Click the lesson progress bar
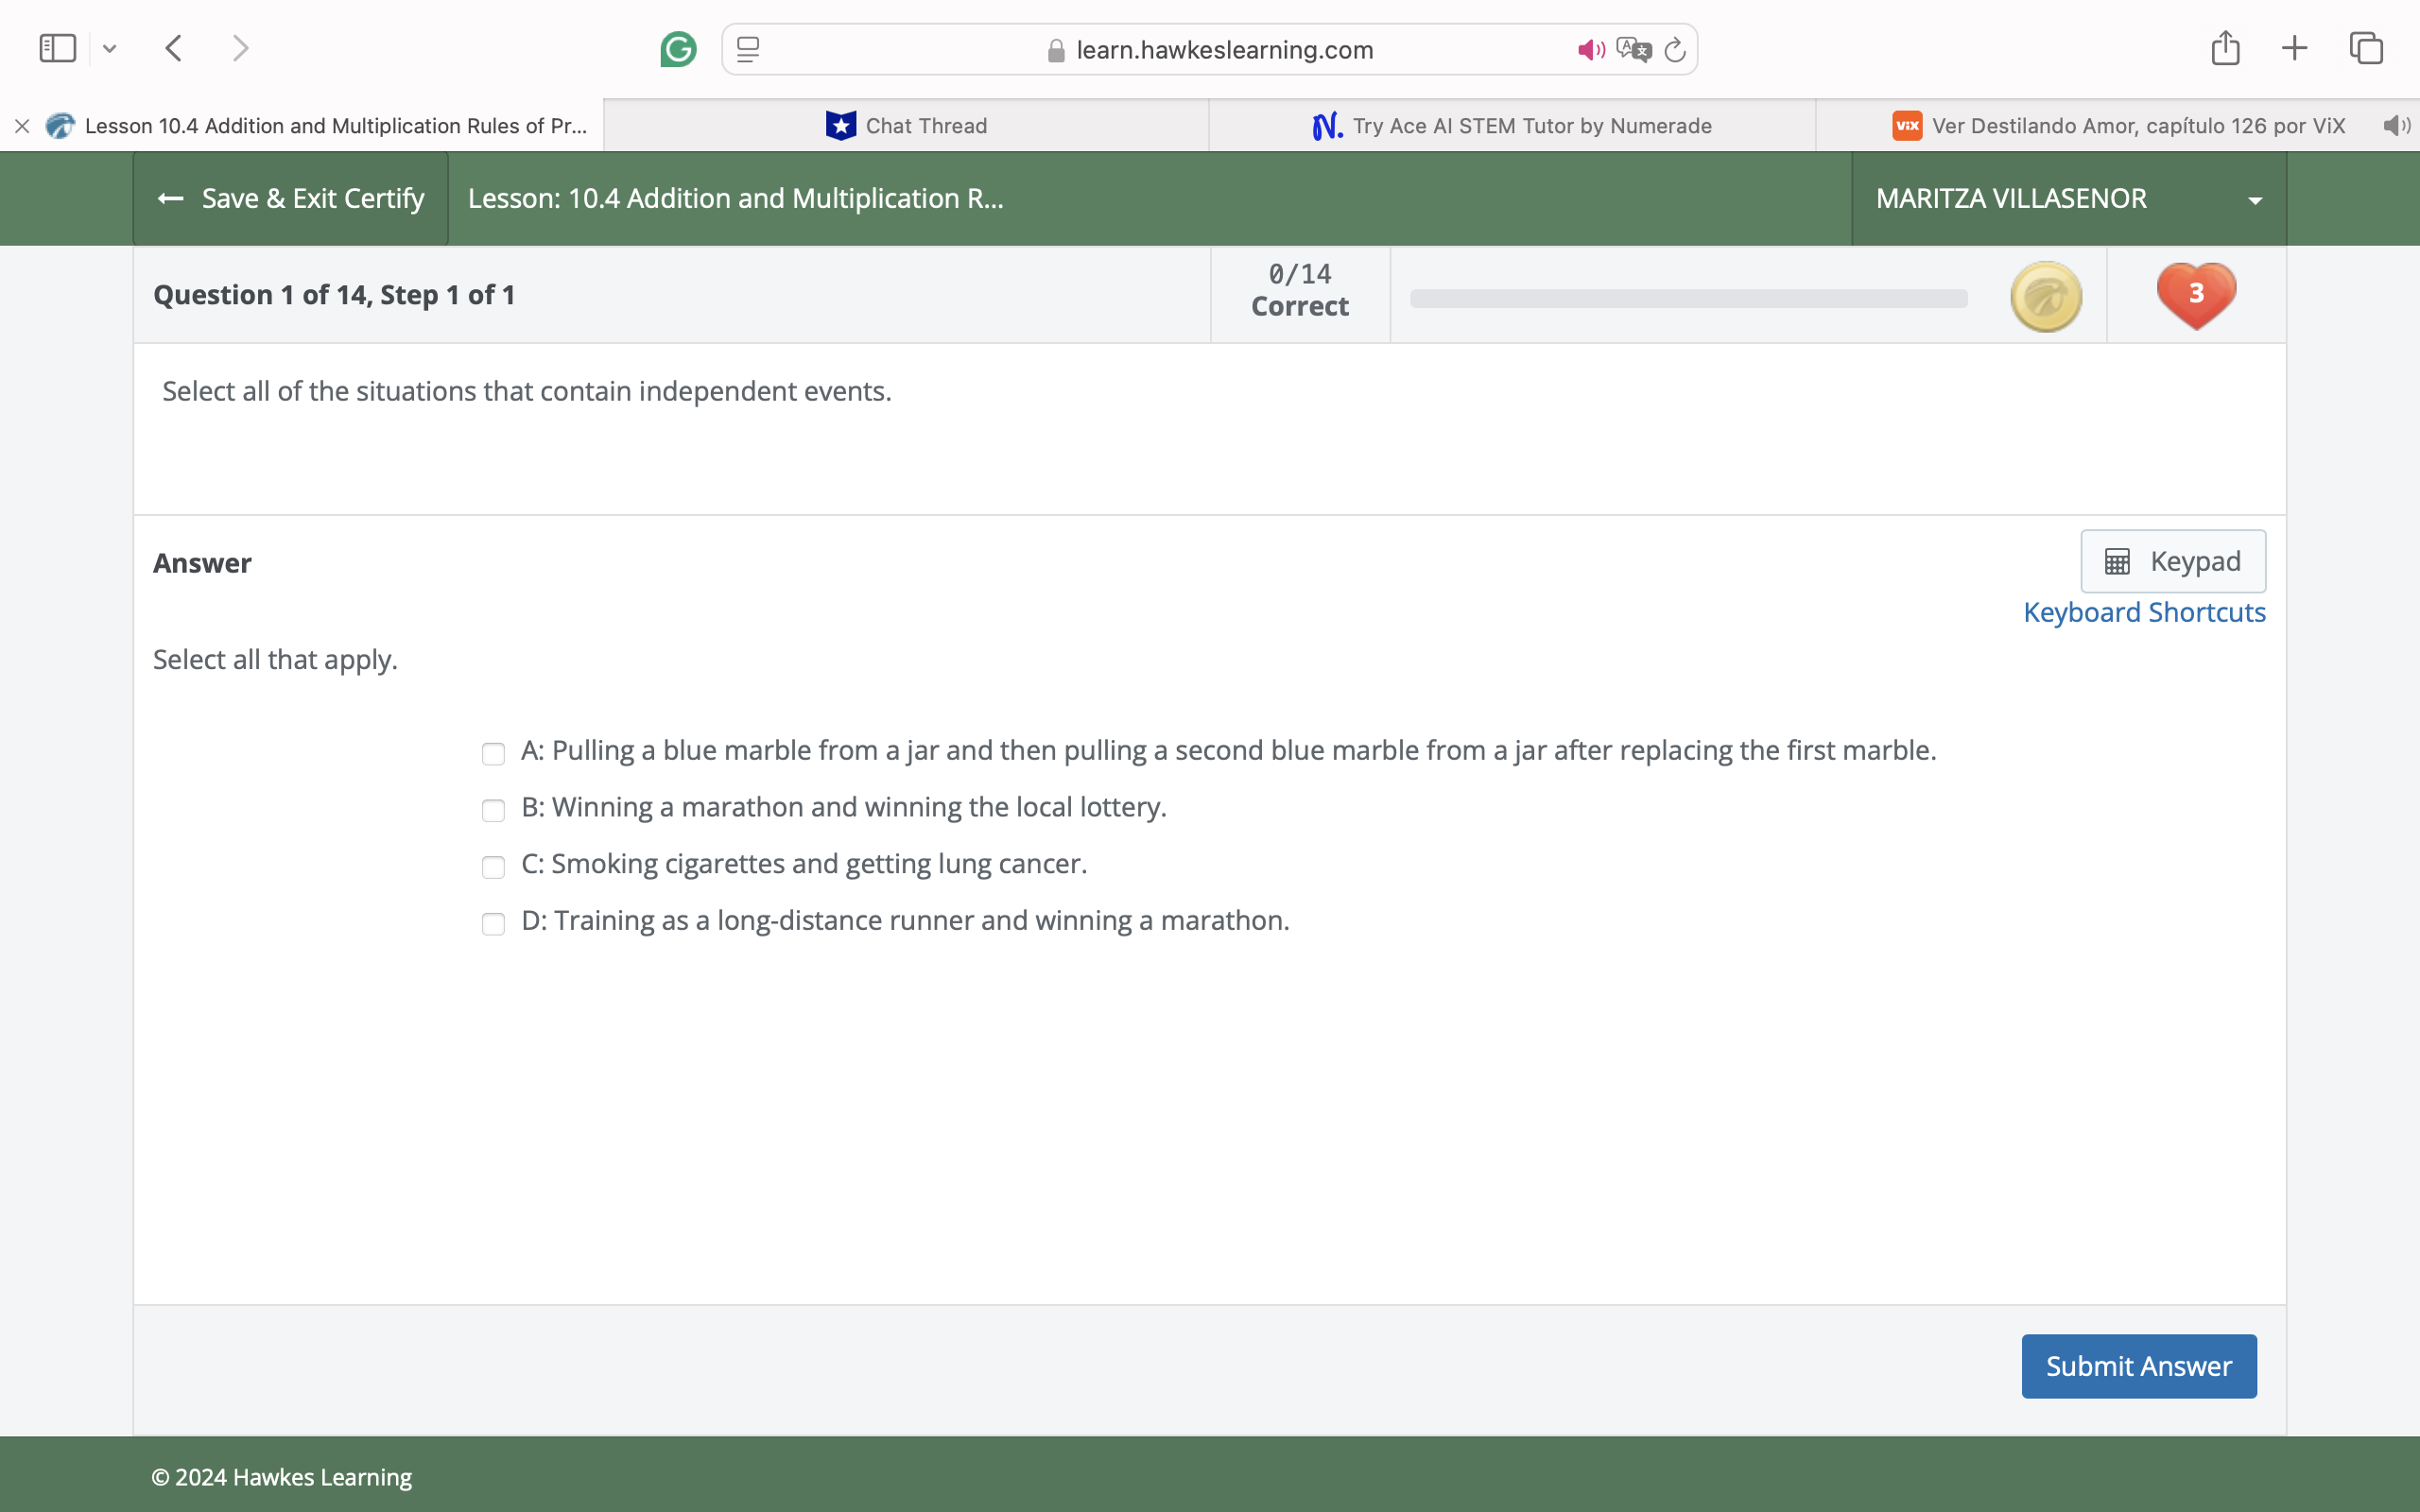 [1688, 298]
